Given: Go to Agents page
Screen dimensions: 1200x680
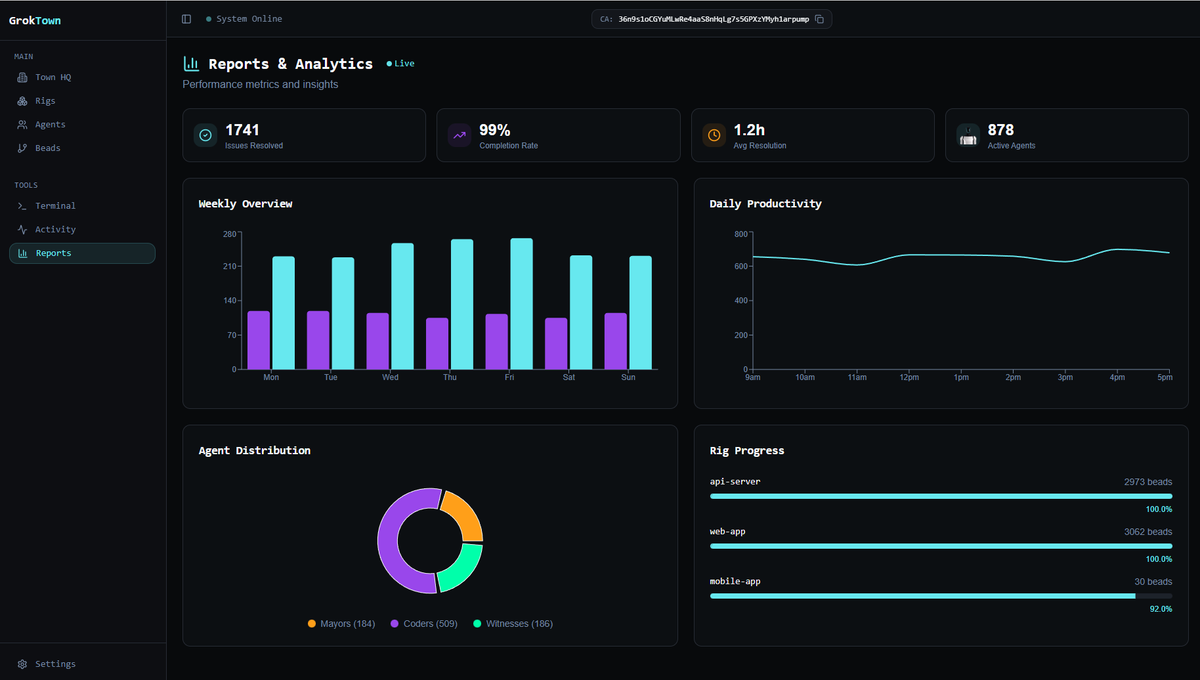Looking at the screenshot, I should point(82,125).
